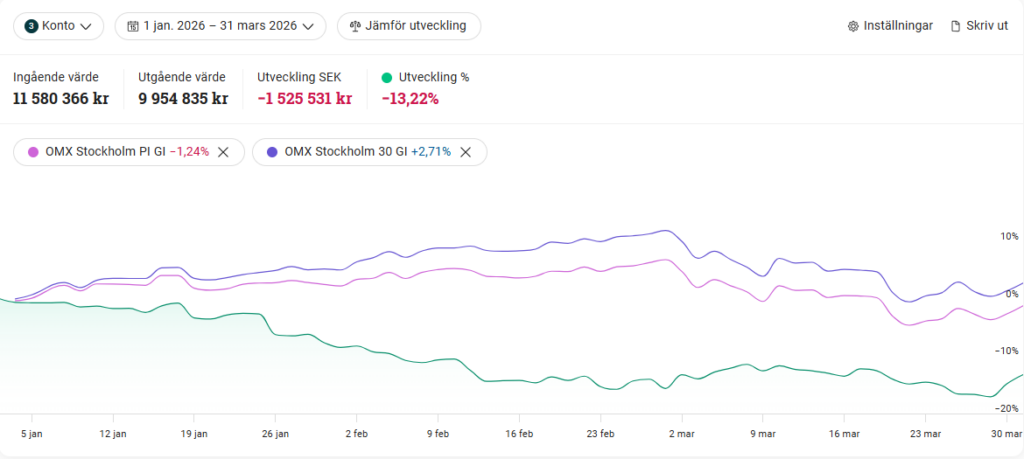
Task: Remove OMX Stockholm PI GI comparison with X
Action: pyautogui.click(x=224, y=152)
